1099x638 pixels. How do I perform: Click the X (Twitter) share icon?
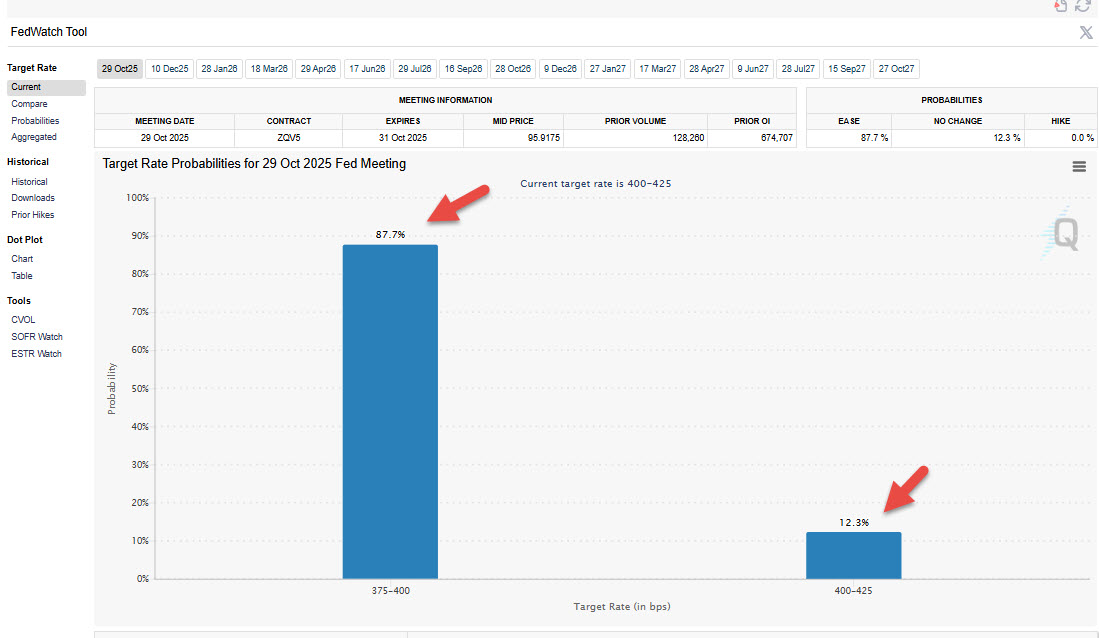point(1086,32)
